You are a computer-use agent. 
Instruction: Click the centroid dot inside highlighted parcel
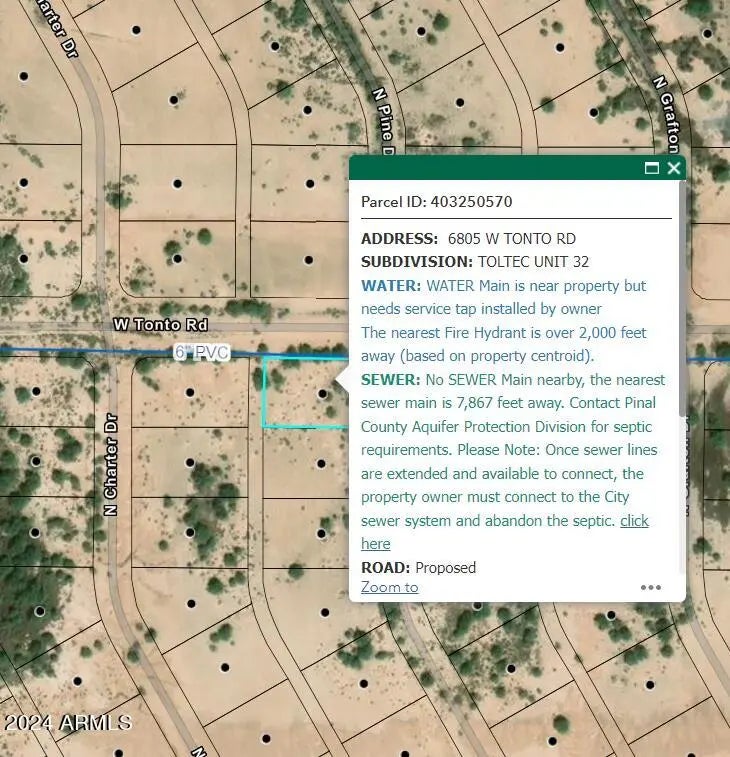coord(322,394)
